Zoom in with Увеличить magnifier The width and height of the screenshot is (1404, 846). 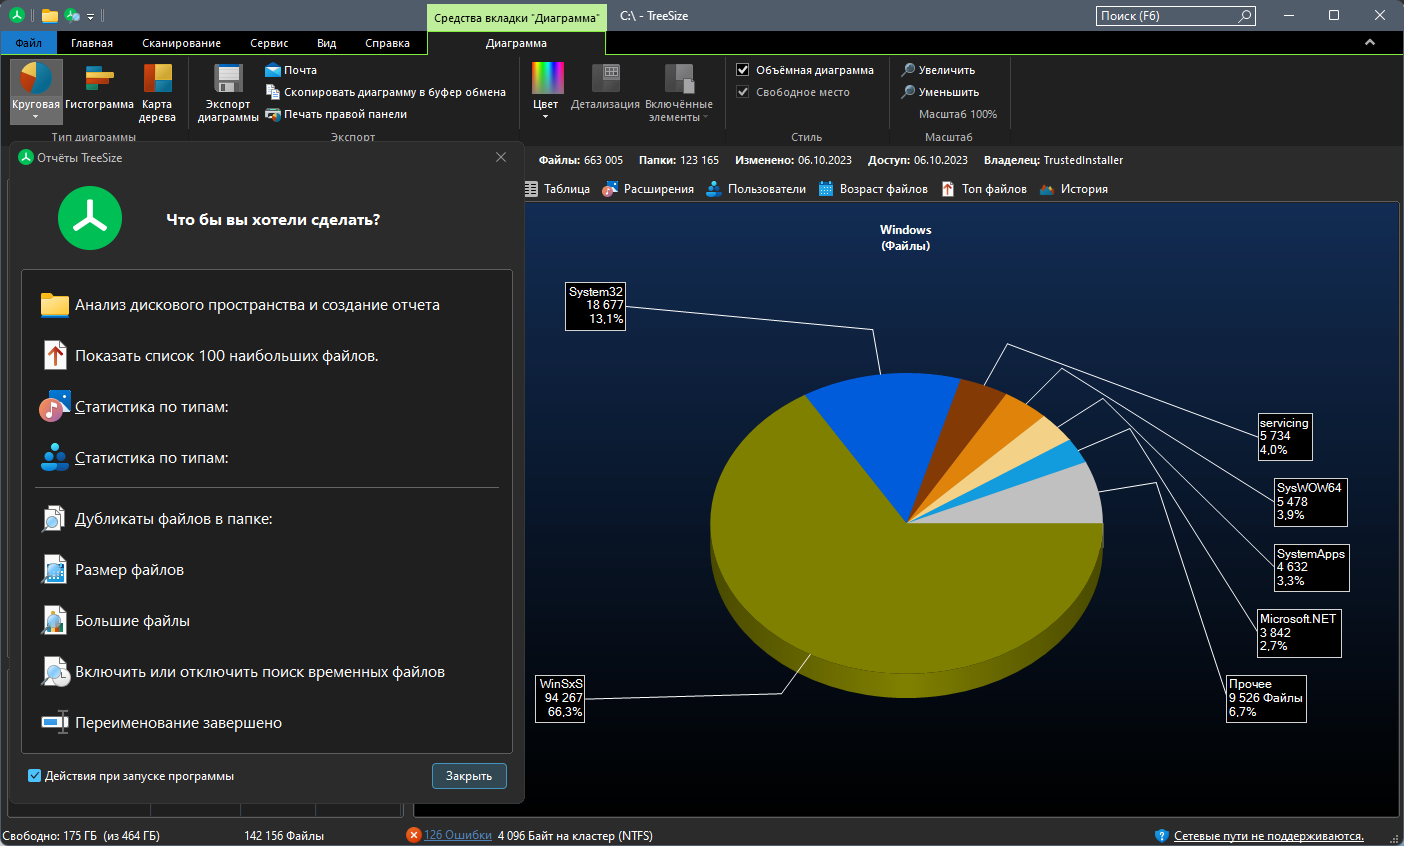point(938,70)
